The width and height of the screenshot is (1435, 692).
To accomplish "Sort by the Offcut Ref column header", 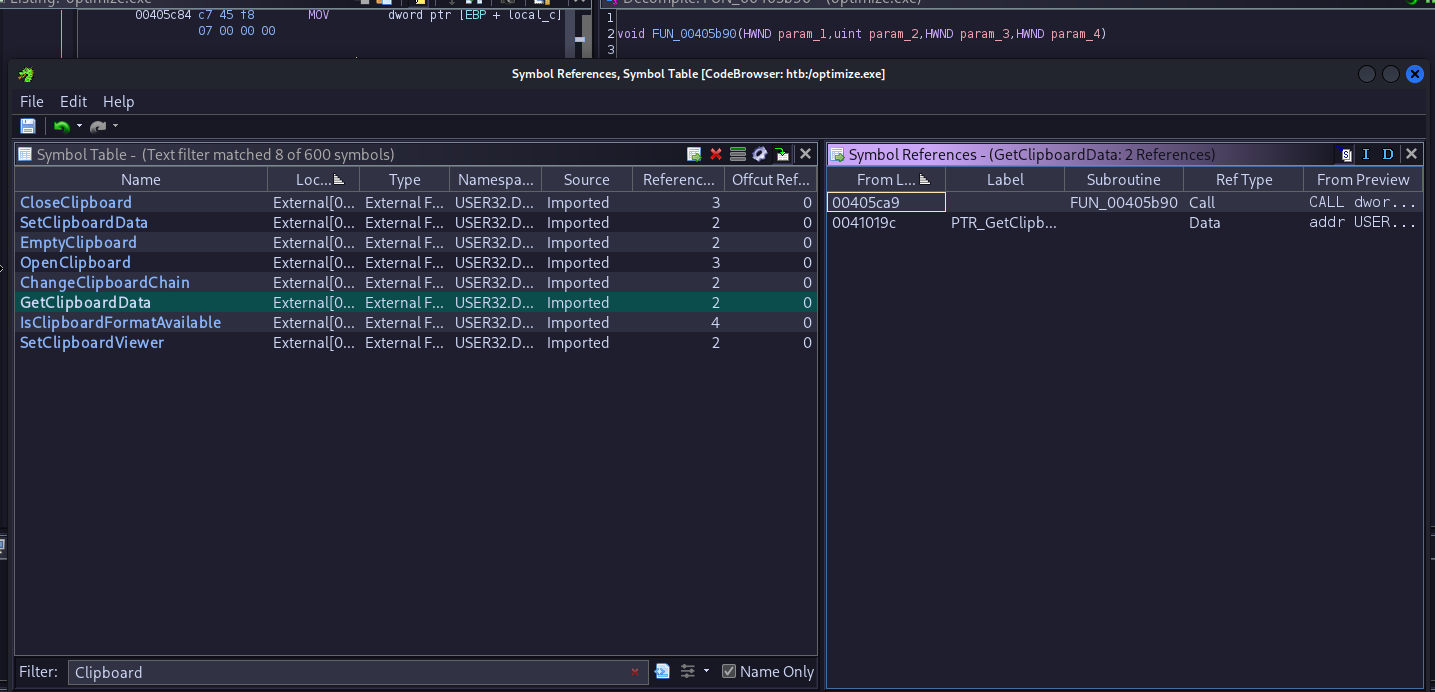I will tap(771, 180).
